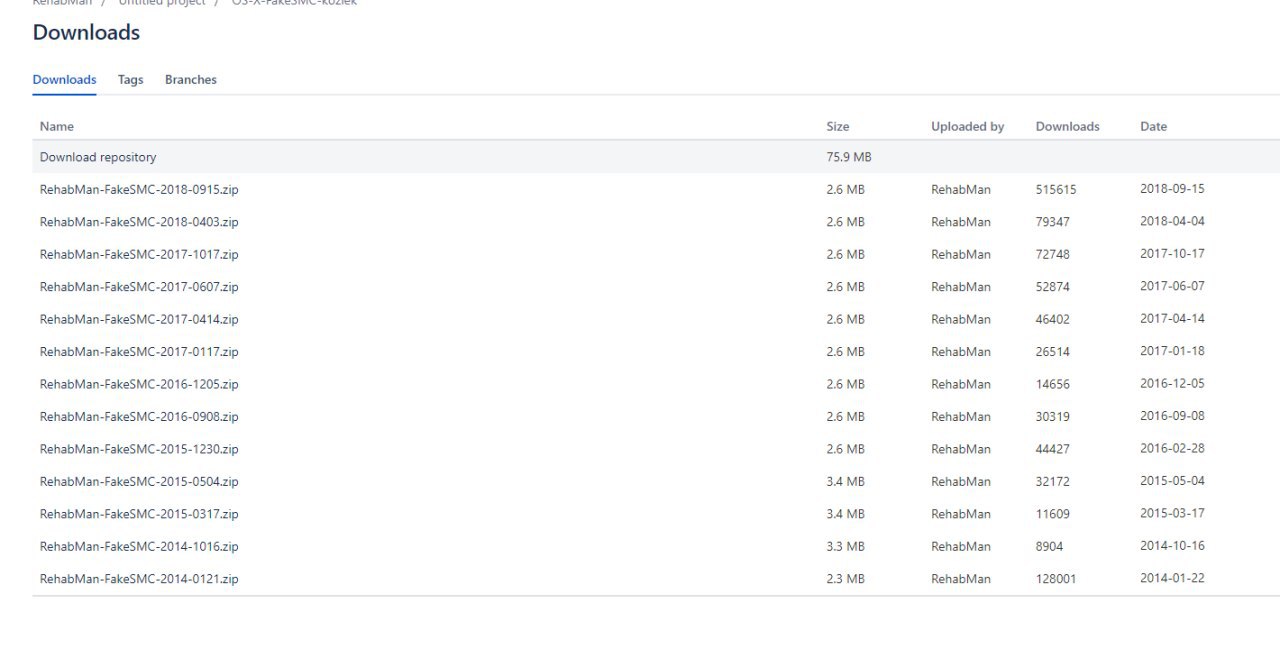Click the date 2017-10-17
1280x658 pixels.
[x=1172, y=254]
